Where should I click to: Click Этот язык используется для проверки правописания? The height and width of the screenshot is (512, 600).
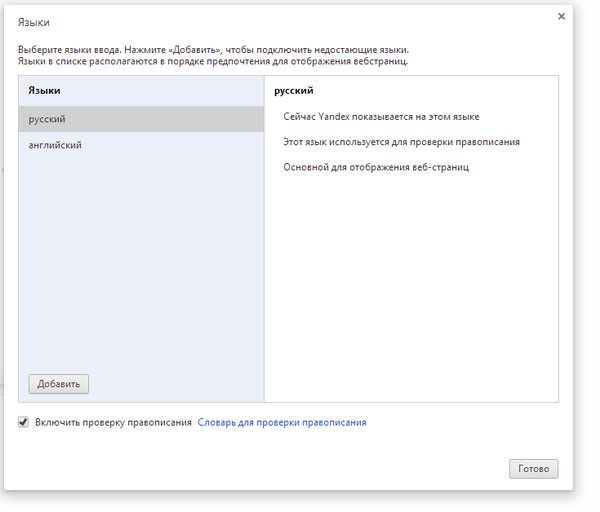[x=401, y=142]
